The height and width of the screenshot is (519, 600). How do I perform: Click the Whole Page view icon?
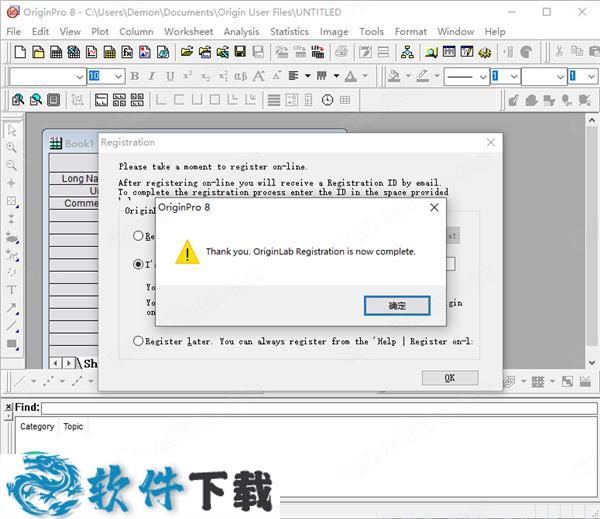pos(53,100)
